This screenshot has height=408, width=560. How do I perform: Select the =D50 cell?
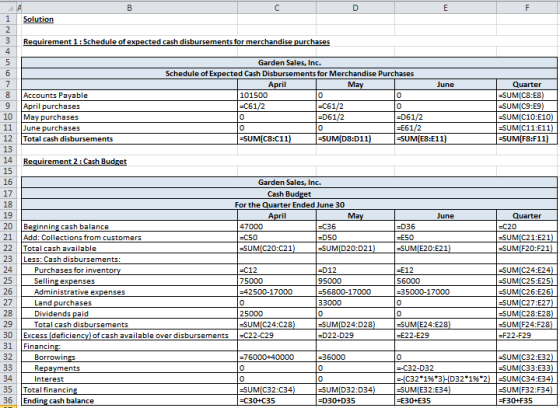tap(355, 237)
